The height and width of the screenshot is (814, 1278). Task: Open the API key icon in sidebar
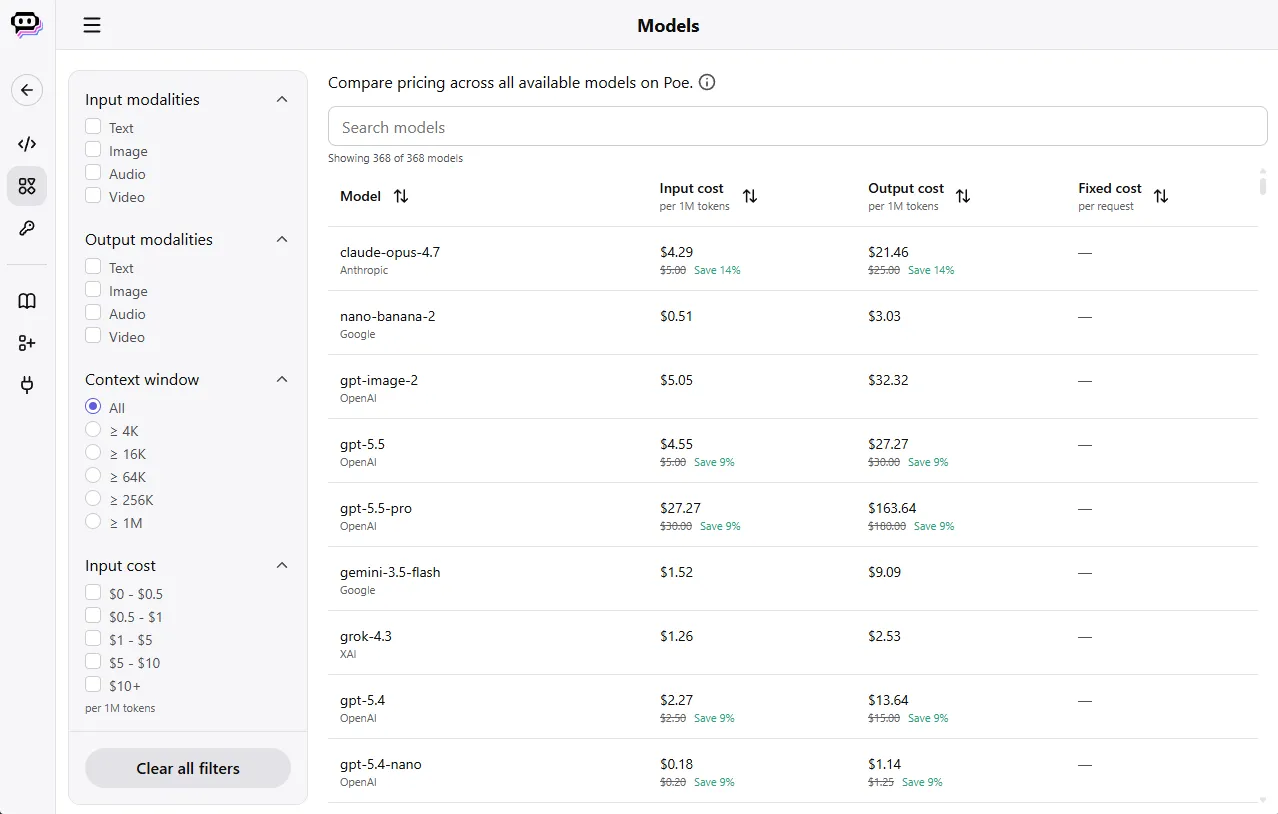(27, 228)
